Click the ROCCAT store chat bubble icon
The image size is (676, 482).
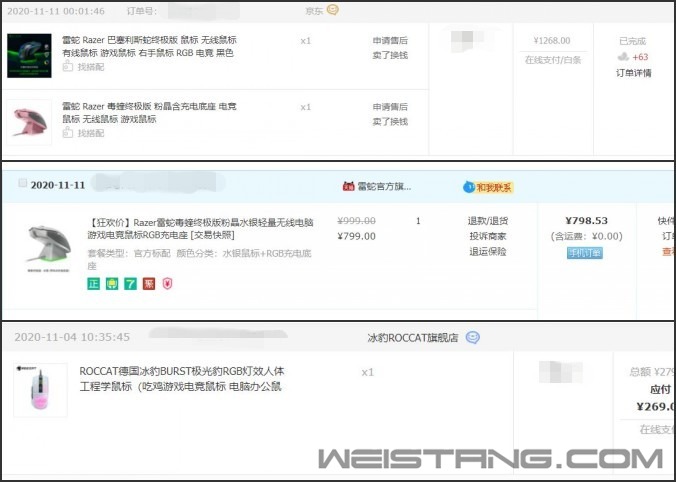473,337
